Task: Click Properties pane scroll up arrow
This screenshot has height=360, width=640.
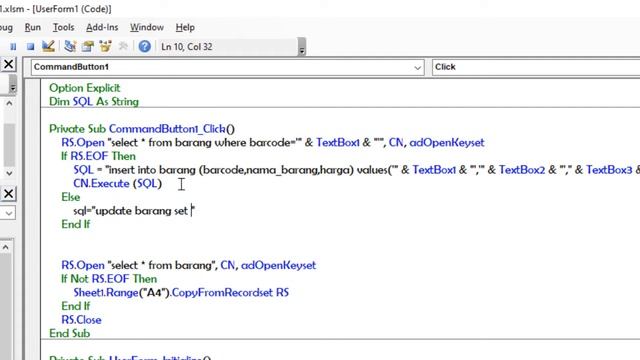Action: [x=6, y=247]
